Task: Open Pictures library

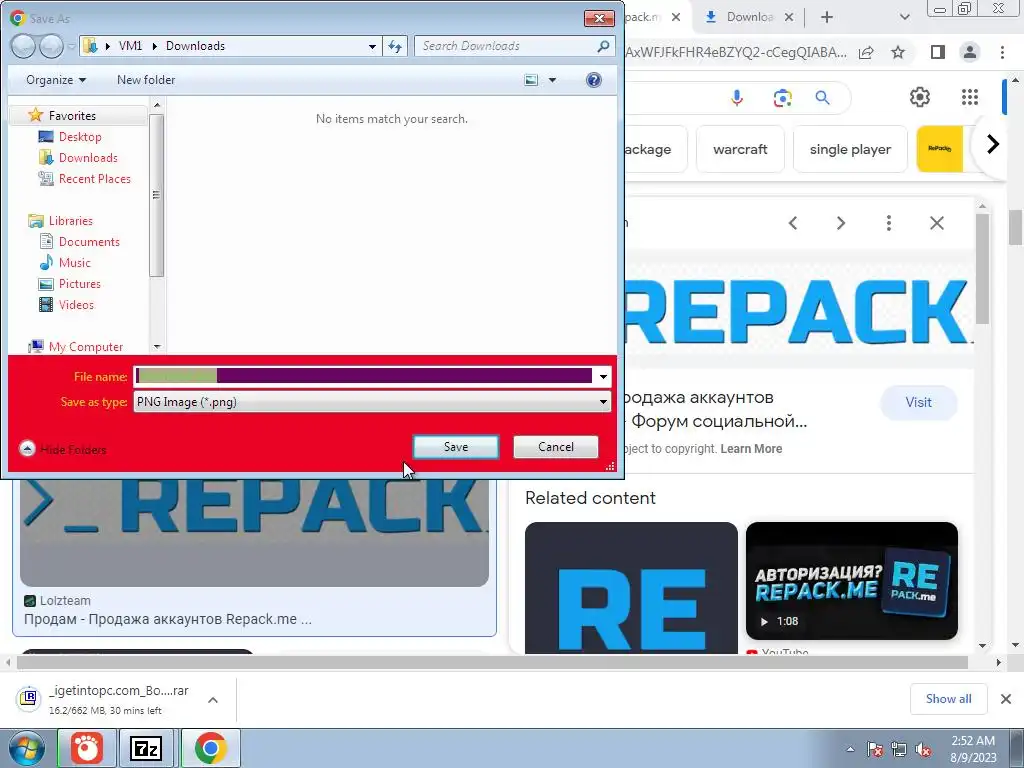Action: coord(79,283)
